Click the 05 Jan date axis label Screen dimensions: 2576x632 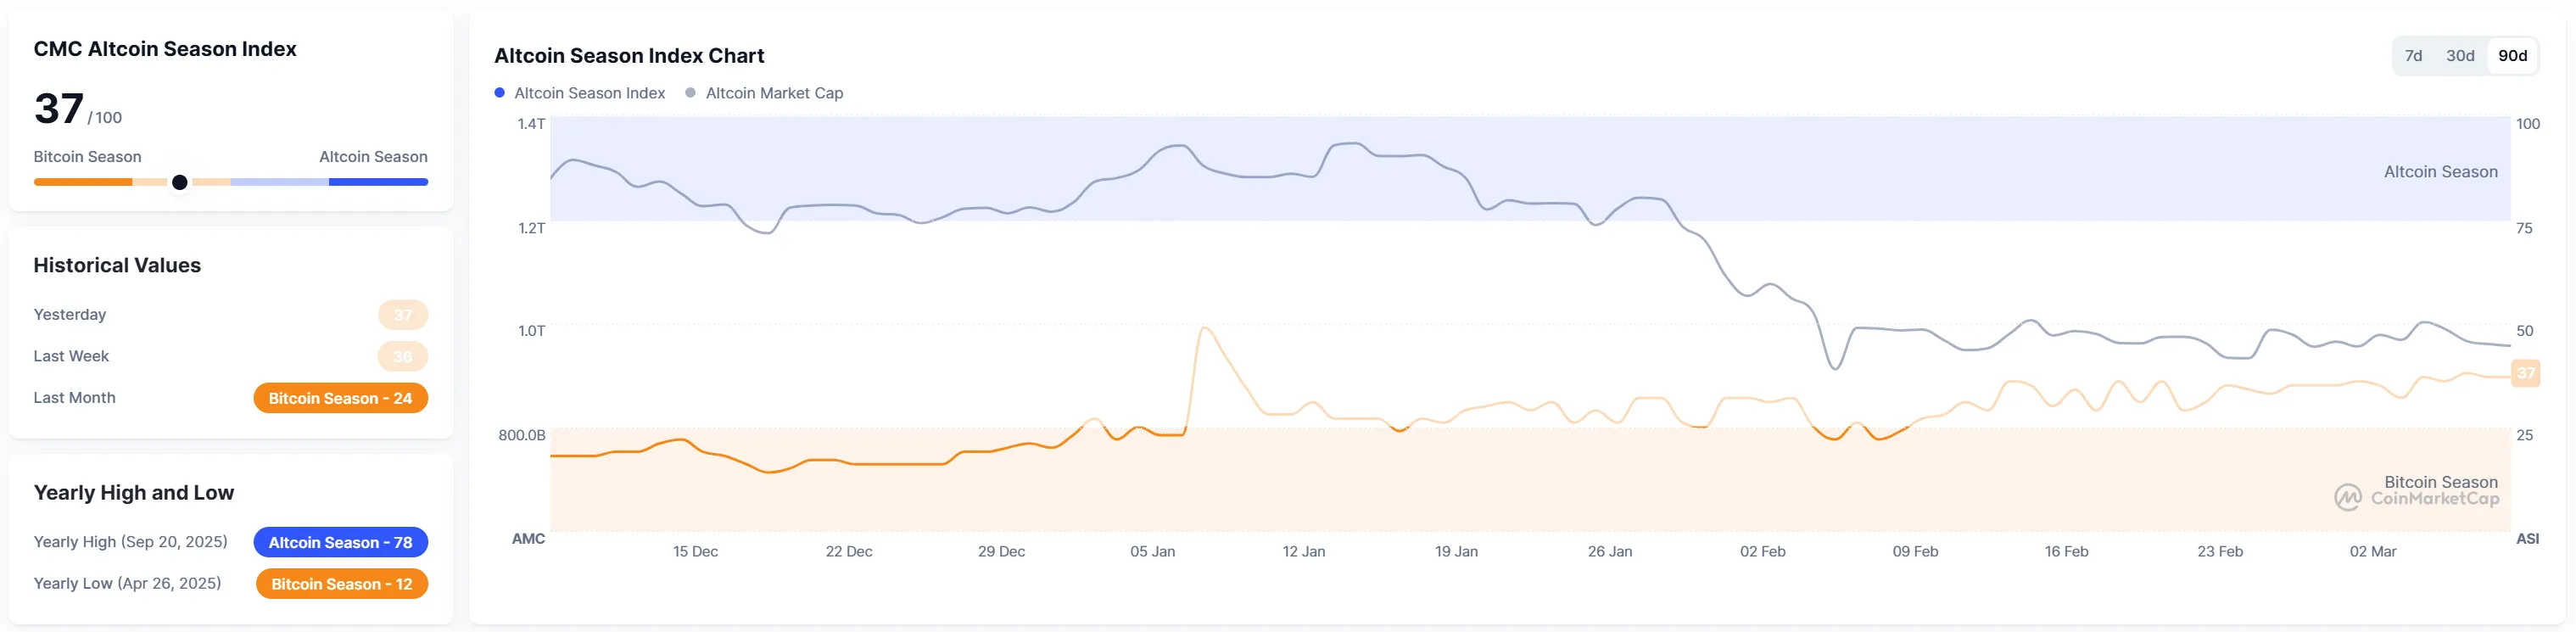point(1152,551)
